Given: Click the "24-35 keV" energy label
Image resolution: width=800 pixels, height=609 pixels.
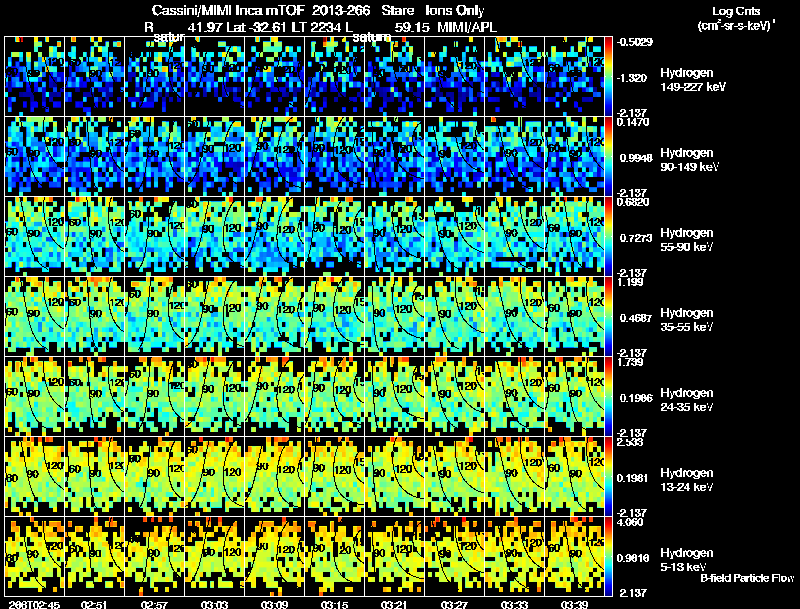Looking at the screenshot, I should 686,407.
